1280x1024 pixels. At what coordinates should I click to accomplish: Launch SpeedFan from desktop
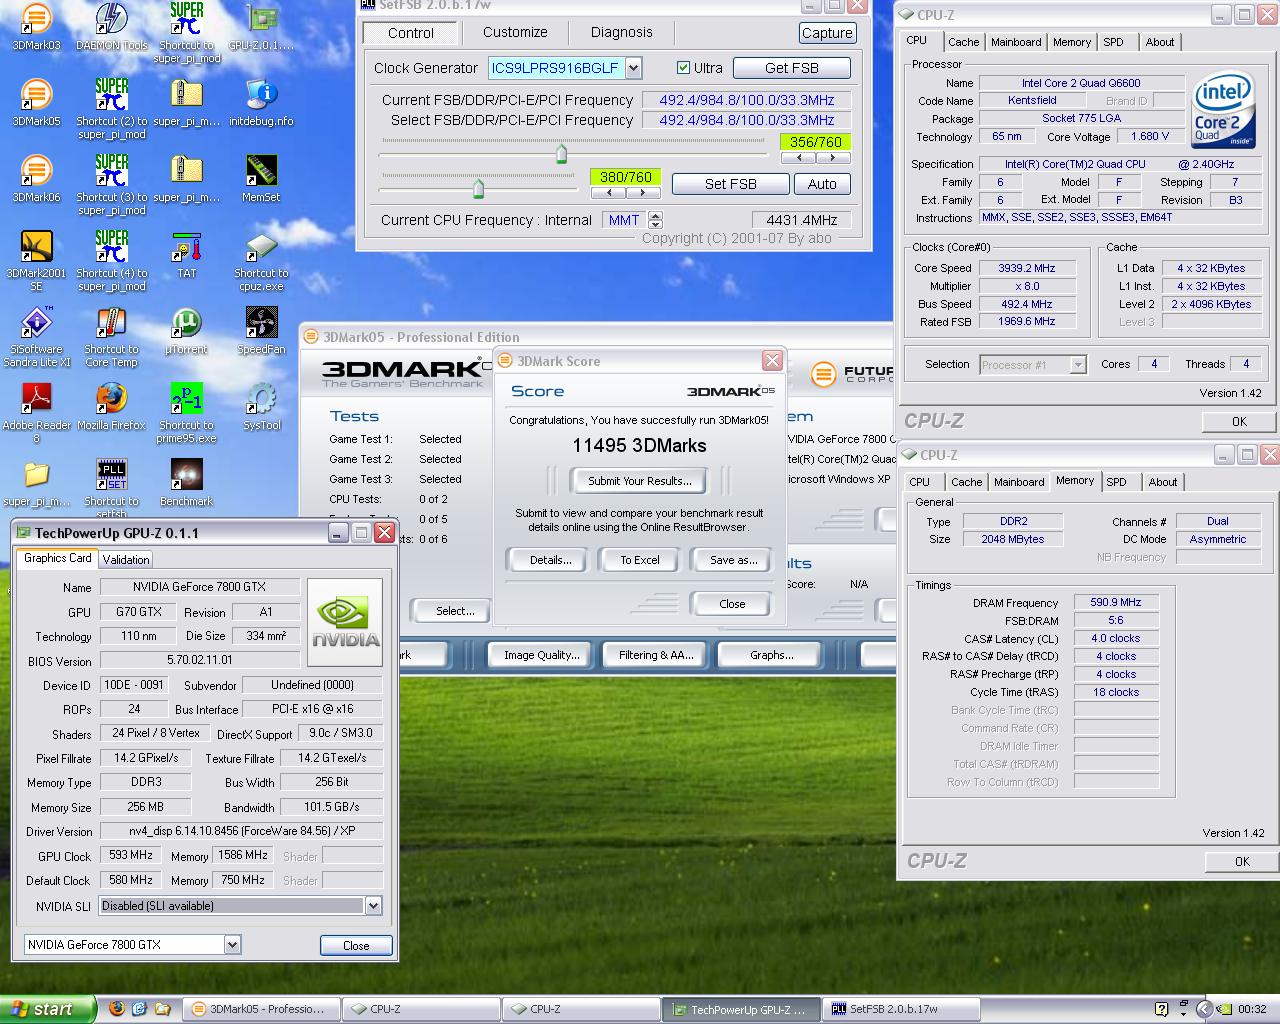(x=261, y=331)
